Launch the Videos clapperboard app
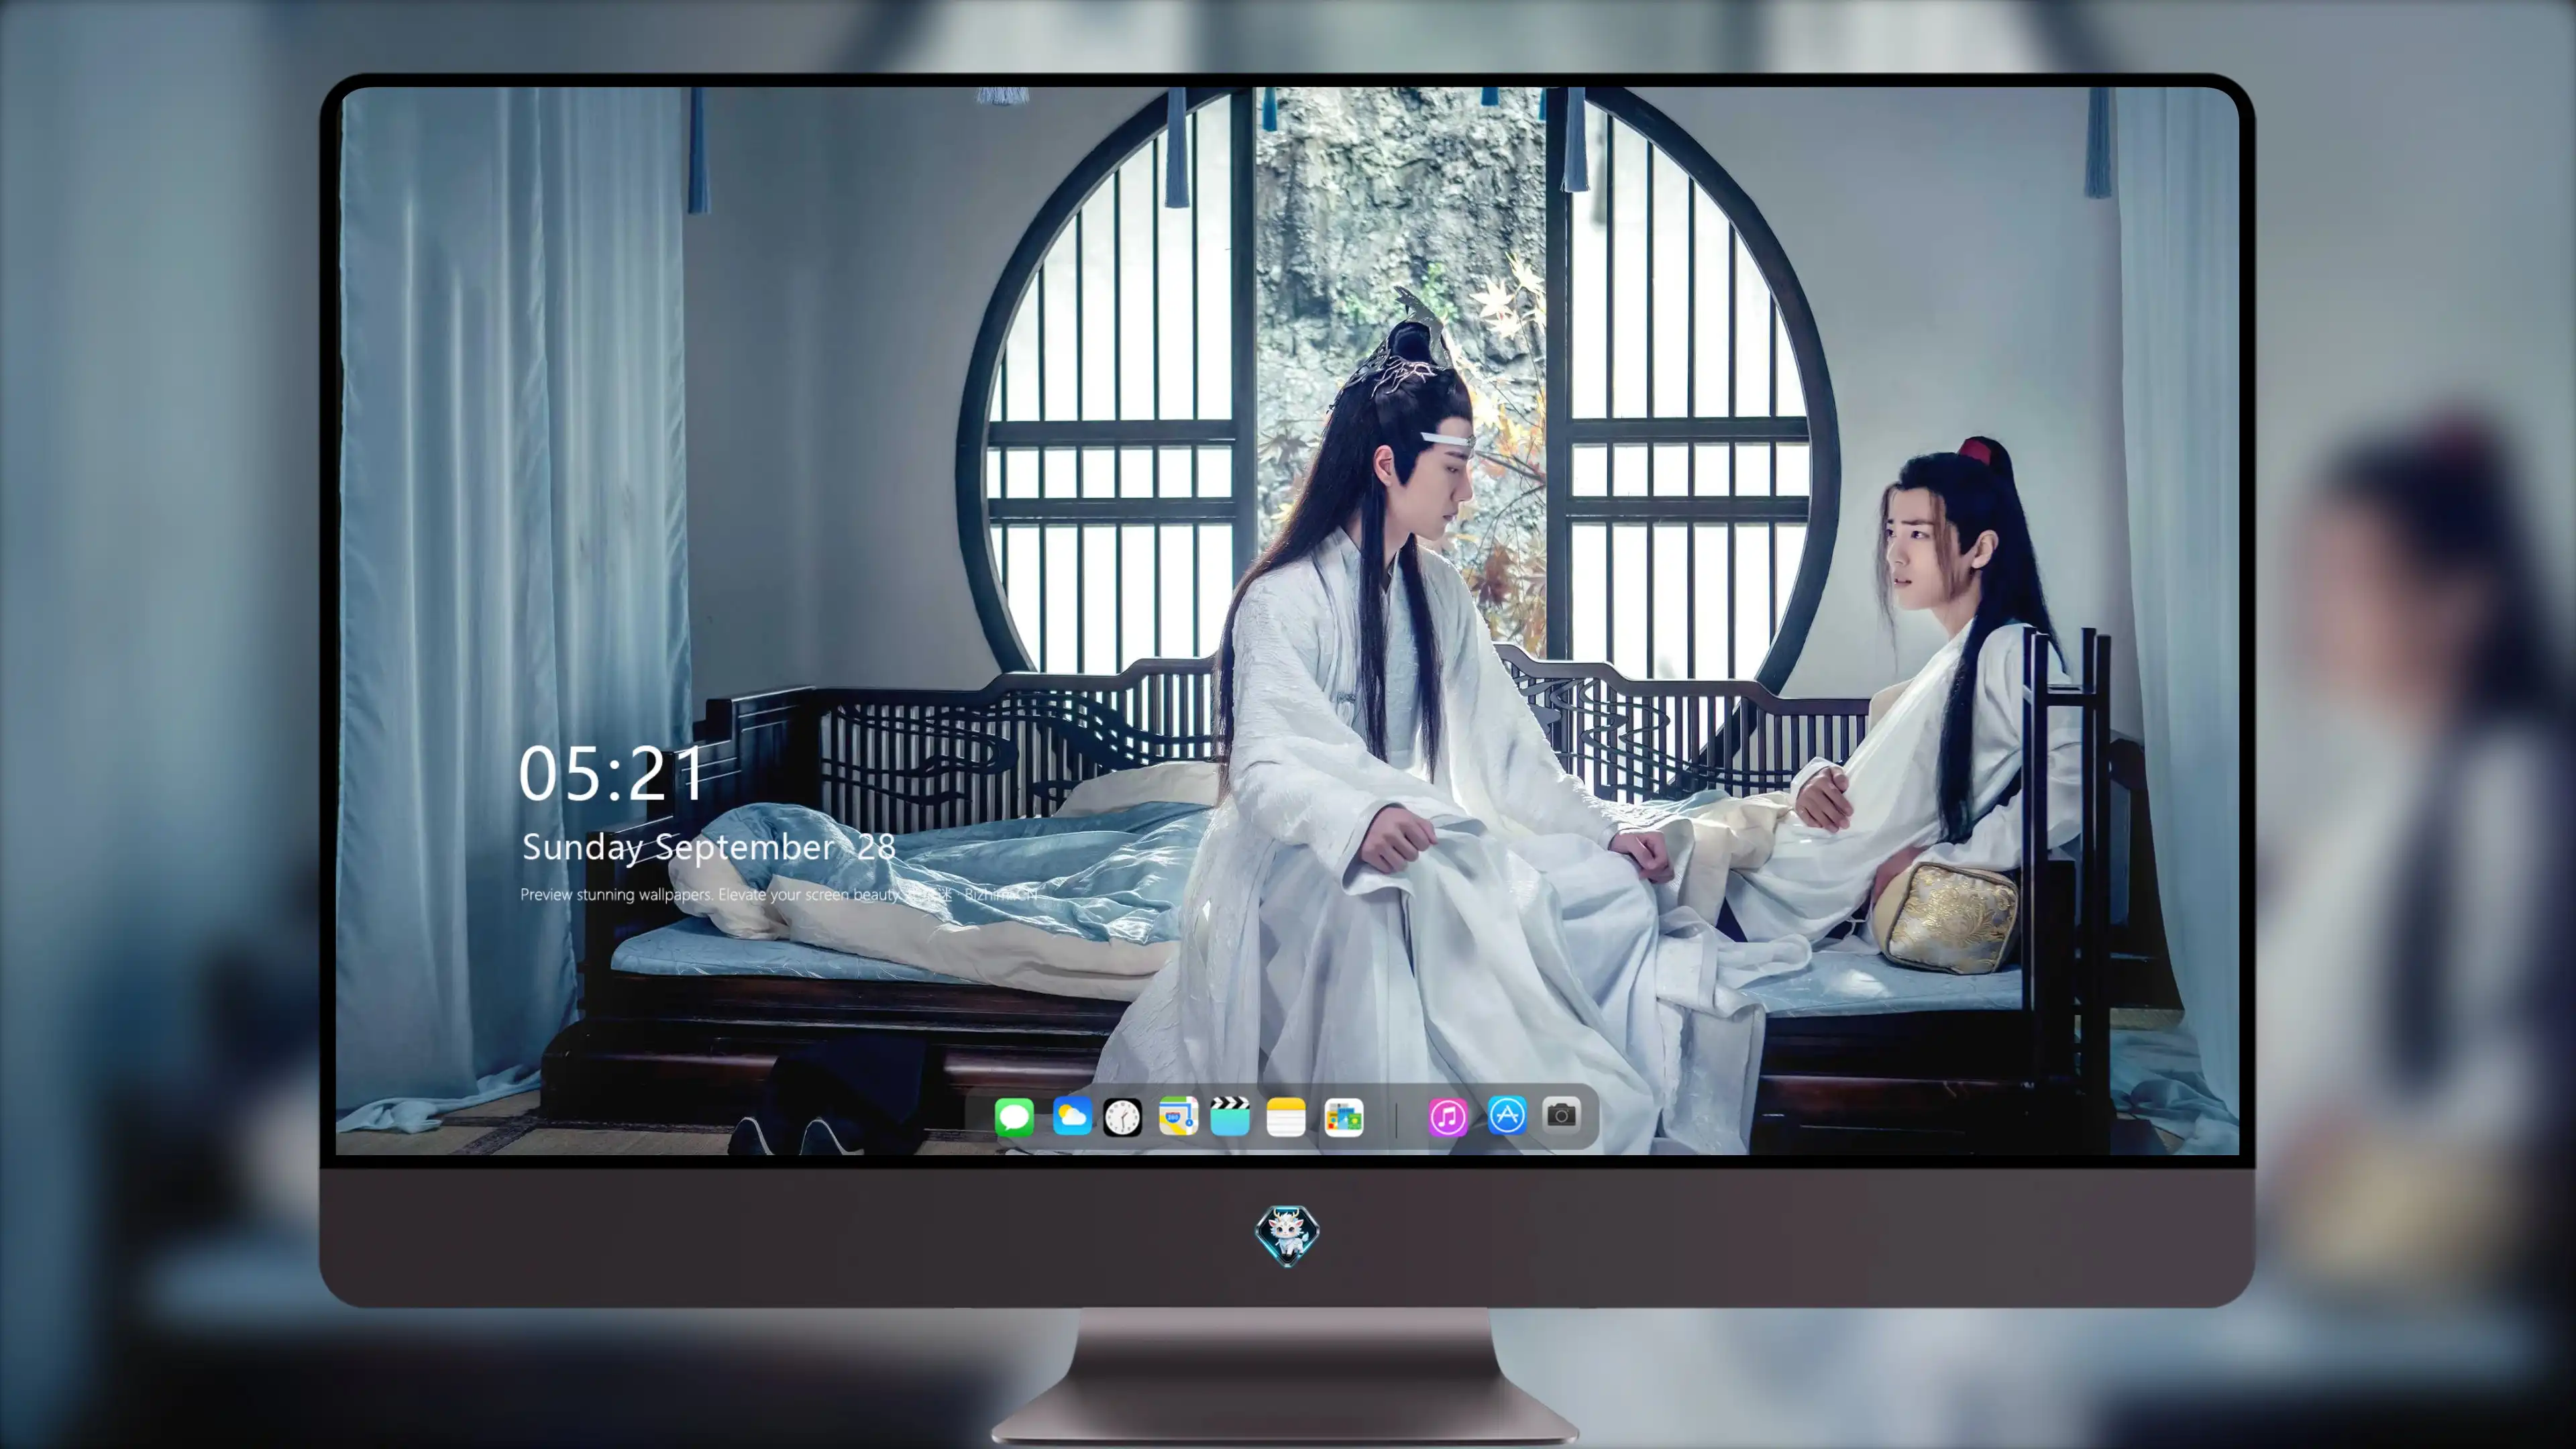2576x1449 pixels. [1230, 1116]
